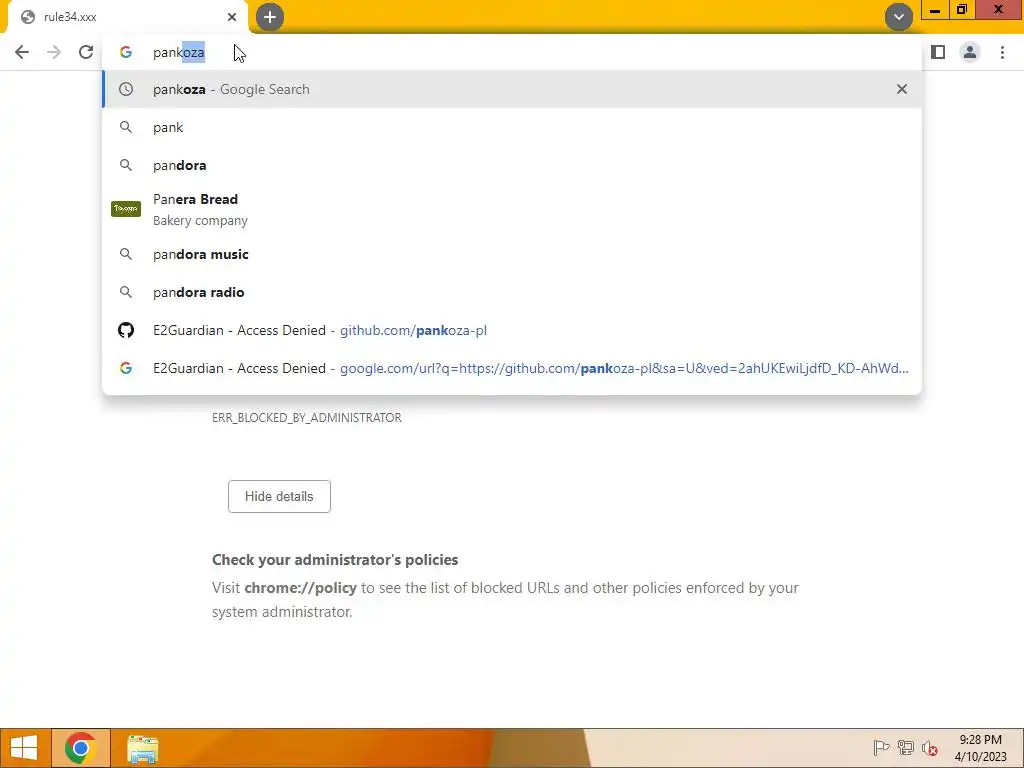Choose the pankoza Google Search suggestion
1024x768 pixels.
click(x=512, y=89)
